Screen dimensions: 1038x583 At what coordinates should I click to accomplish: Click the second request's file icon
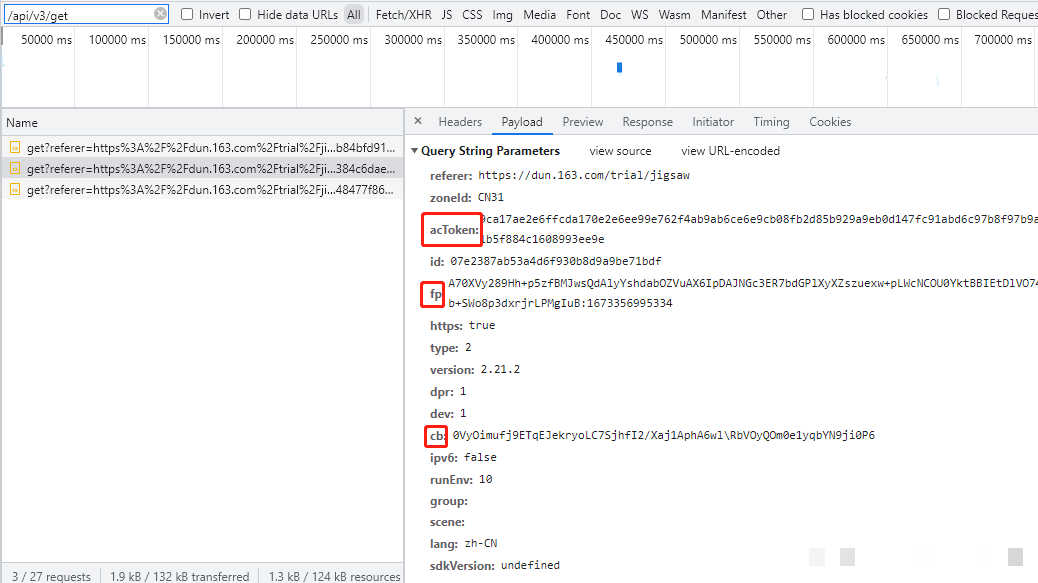click(15, 169)
